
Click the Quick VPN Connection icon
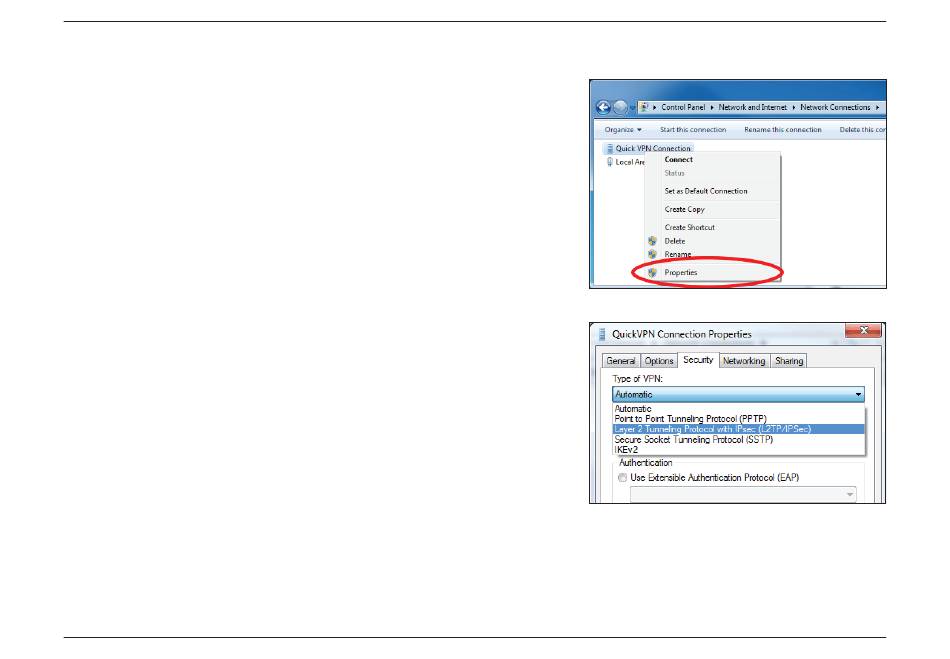(610, 149)
